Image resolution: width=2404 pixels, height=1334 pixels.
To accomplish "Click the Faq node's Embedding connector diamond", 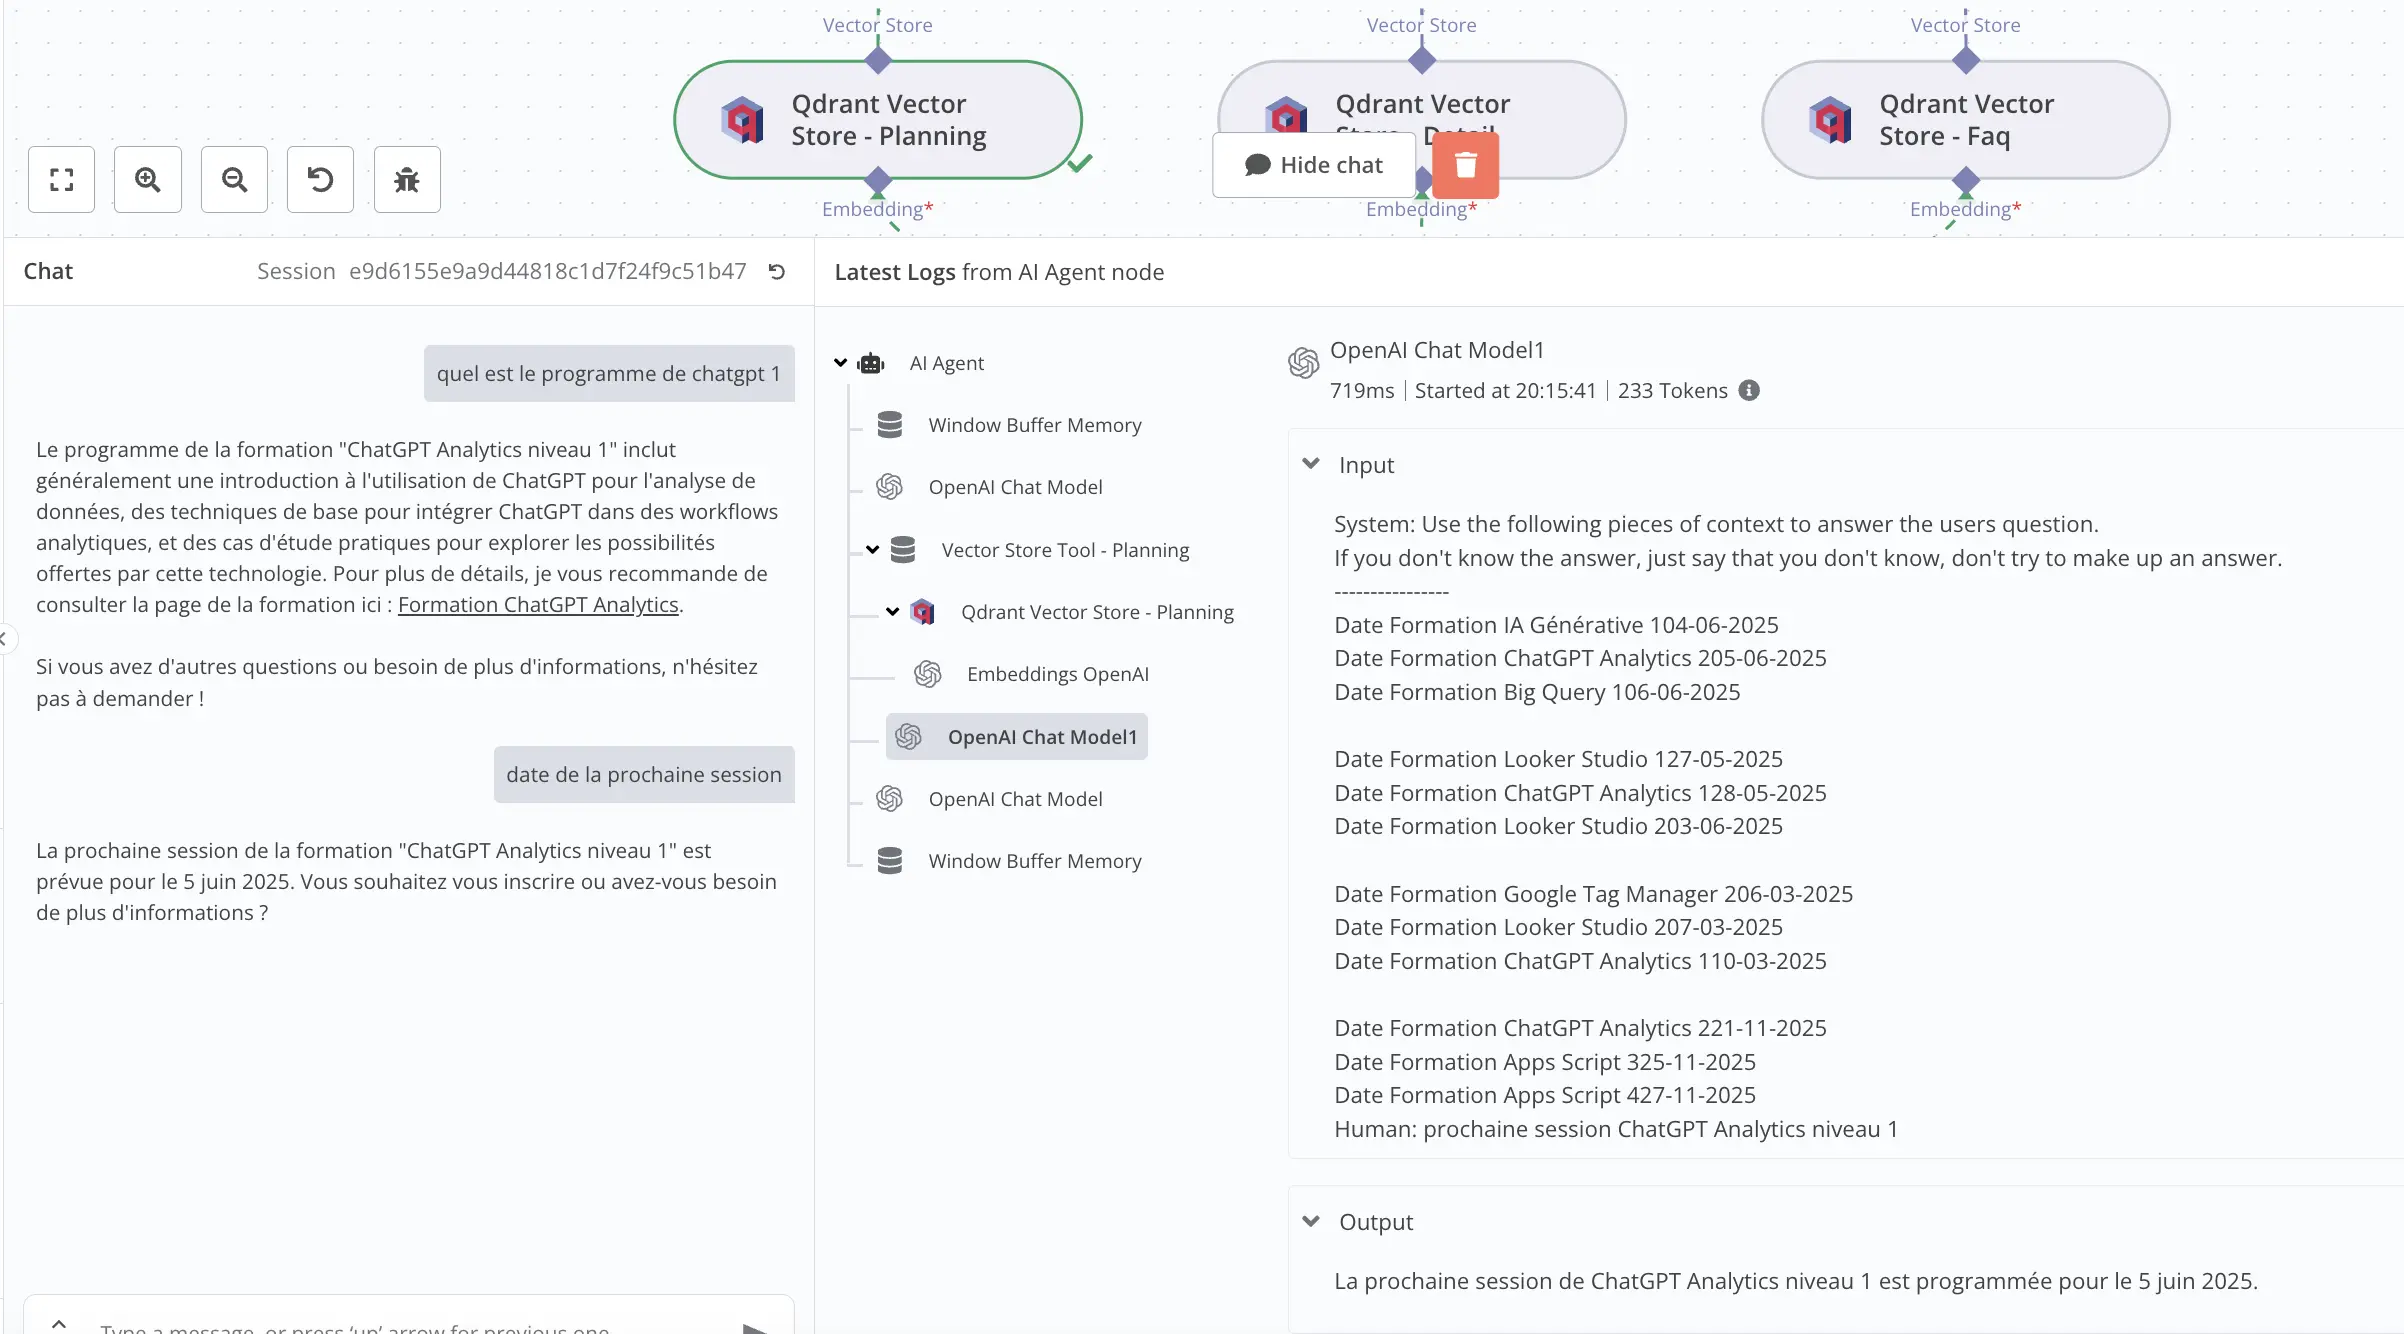I will pyautogui.click(x=1966, y=180).
